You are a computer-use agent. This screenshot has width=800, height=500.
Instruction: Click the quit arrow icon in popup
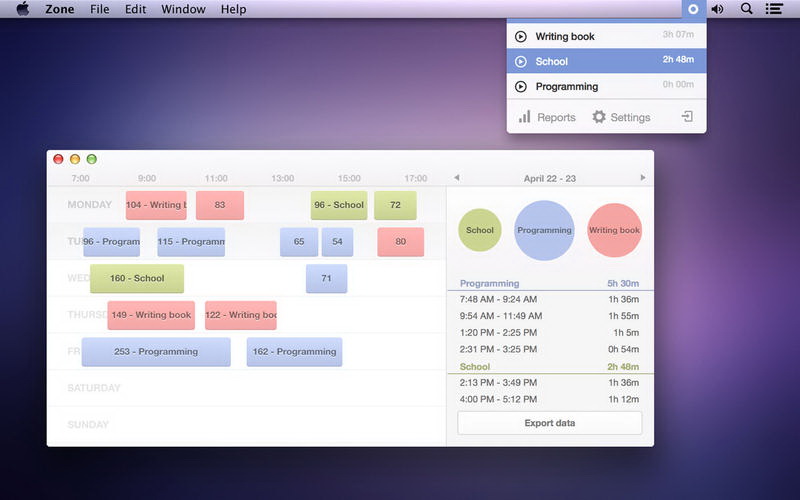click(687, 117)
